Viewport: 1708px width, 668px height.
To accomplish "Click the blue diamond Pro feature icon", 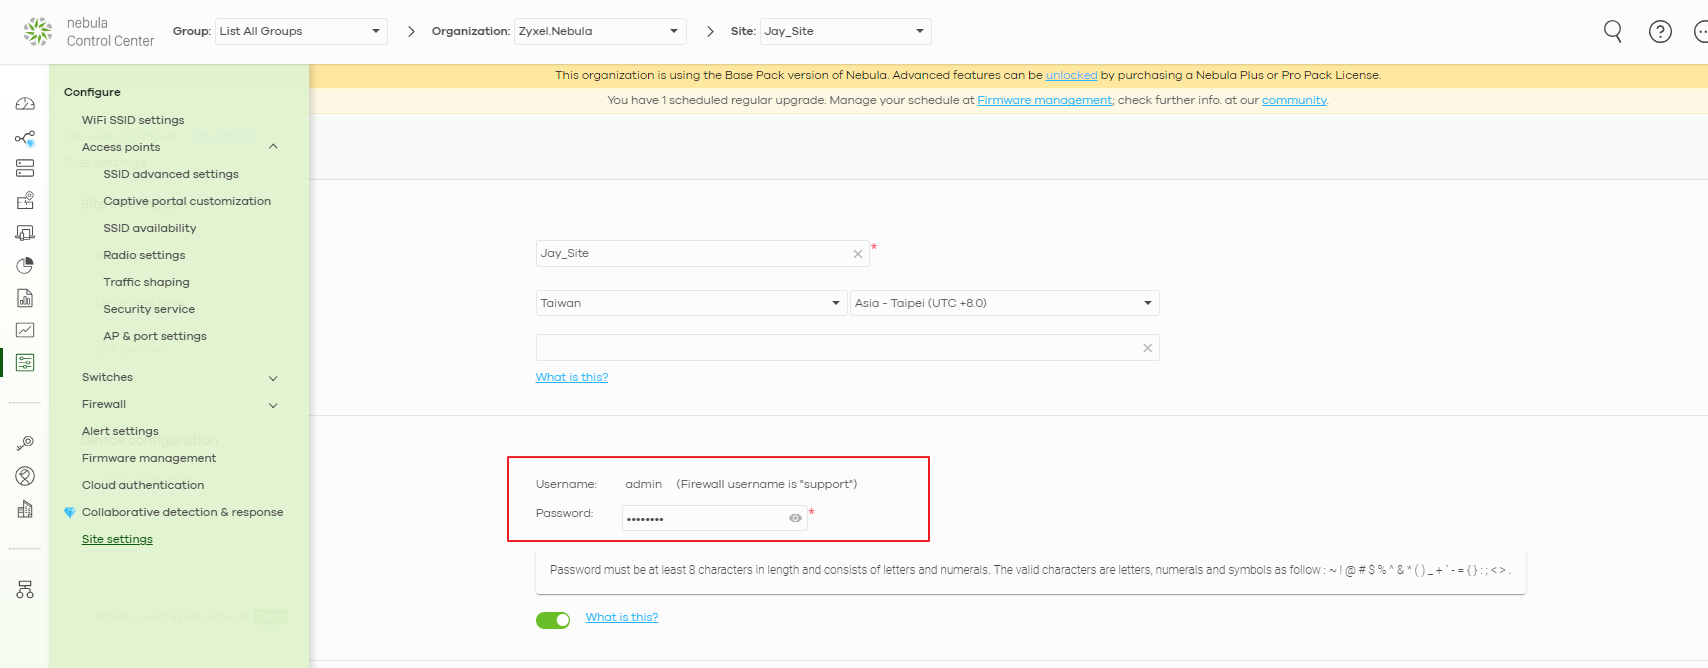I will pyautogui.click(x=69, y=513).
